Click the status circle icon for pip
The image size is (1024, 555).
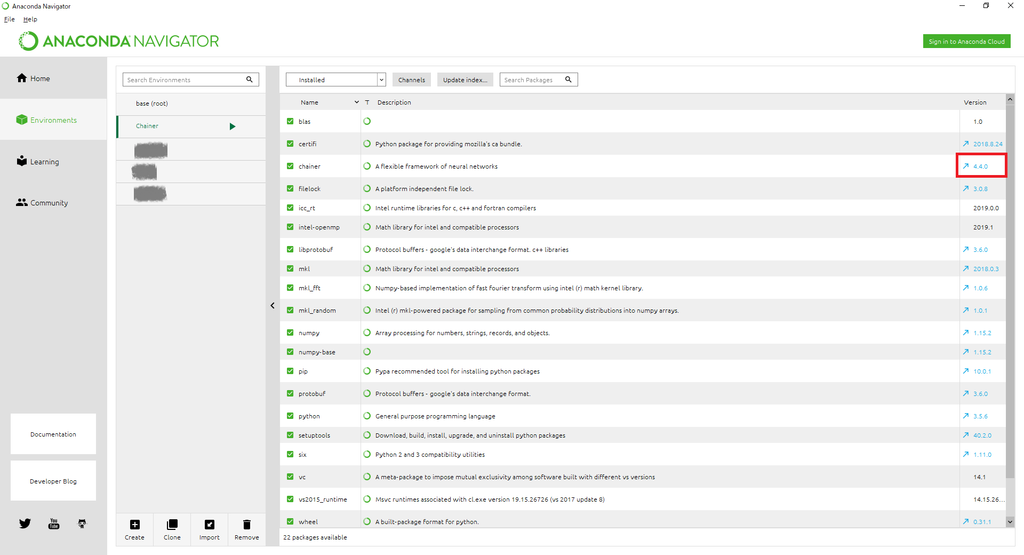[367, 371]
